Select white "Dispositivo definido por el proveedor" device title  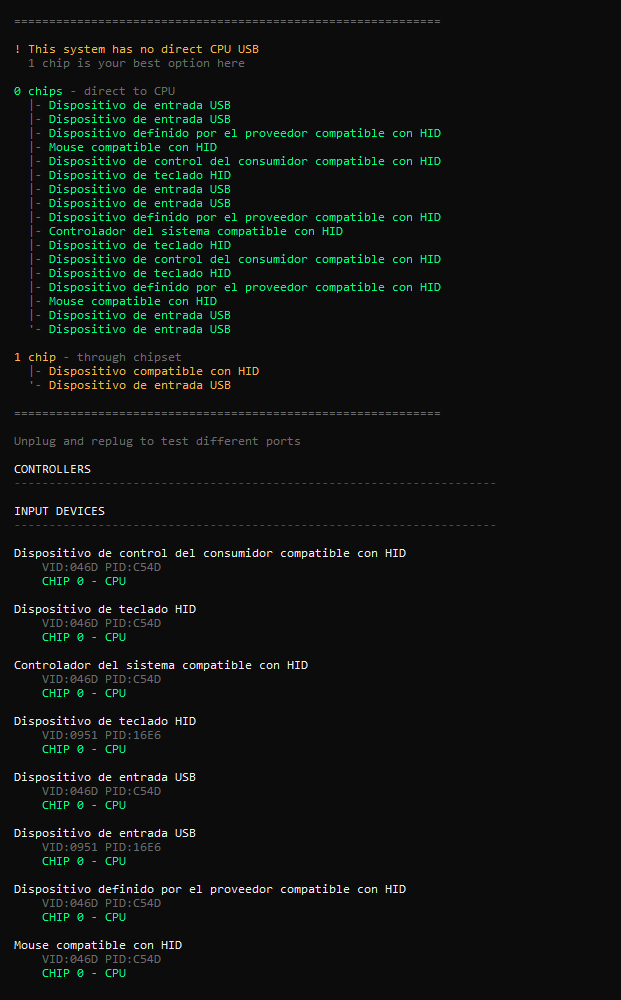(210, 890)
